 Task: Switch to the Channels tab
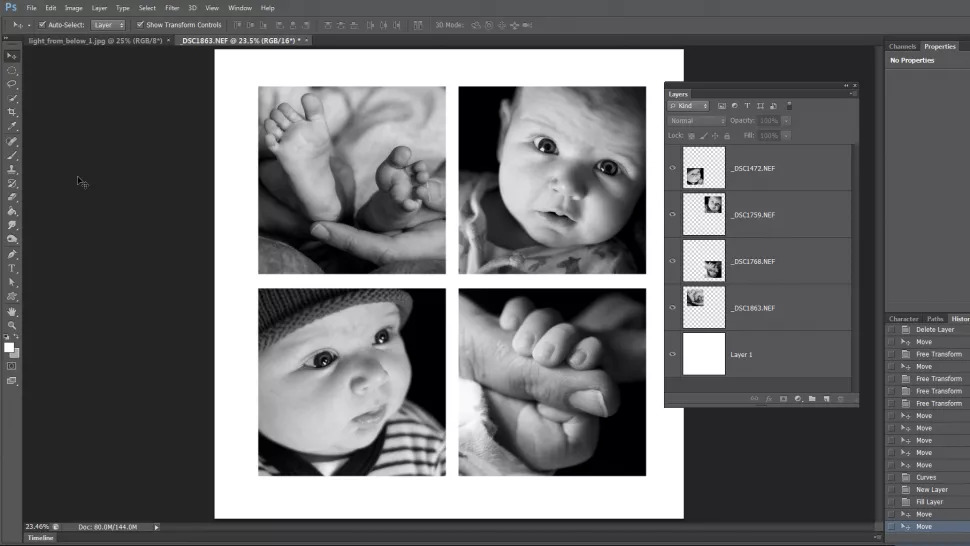[902, 46]
